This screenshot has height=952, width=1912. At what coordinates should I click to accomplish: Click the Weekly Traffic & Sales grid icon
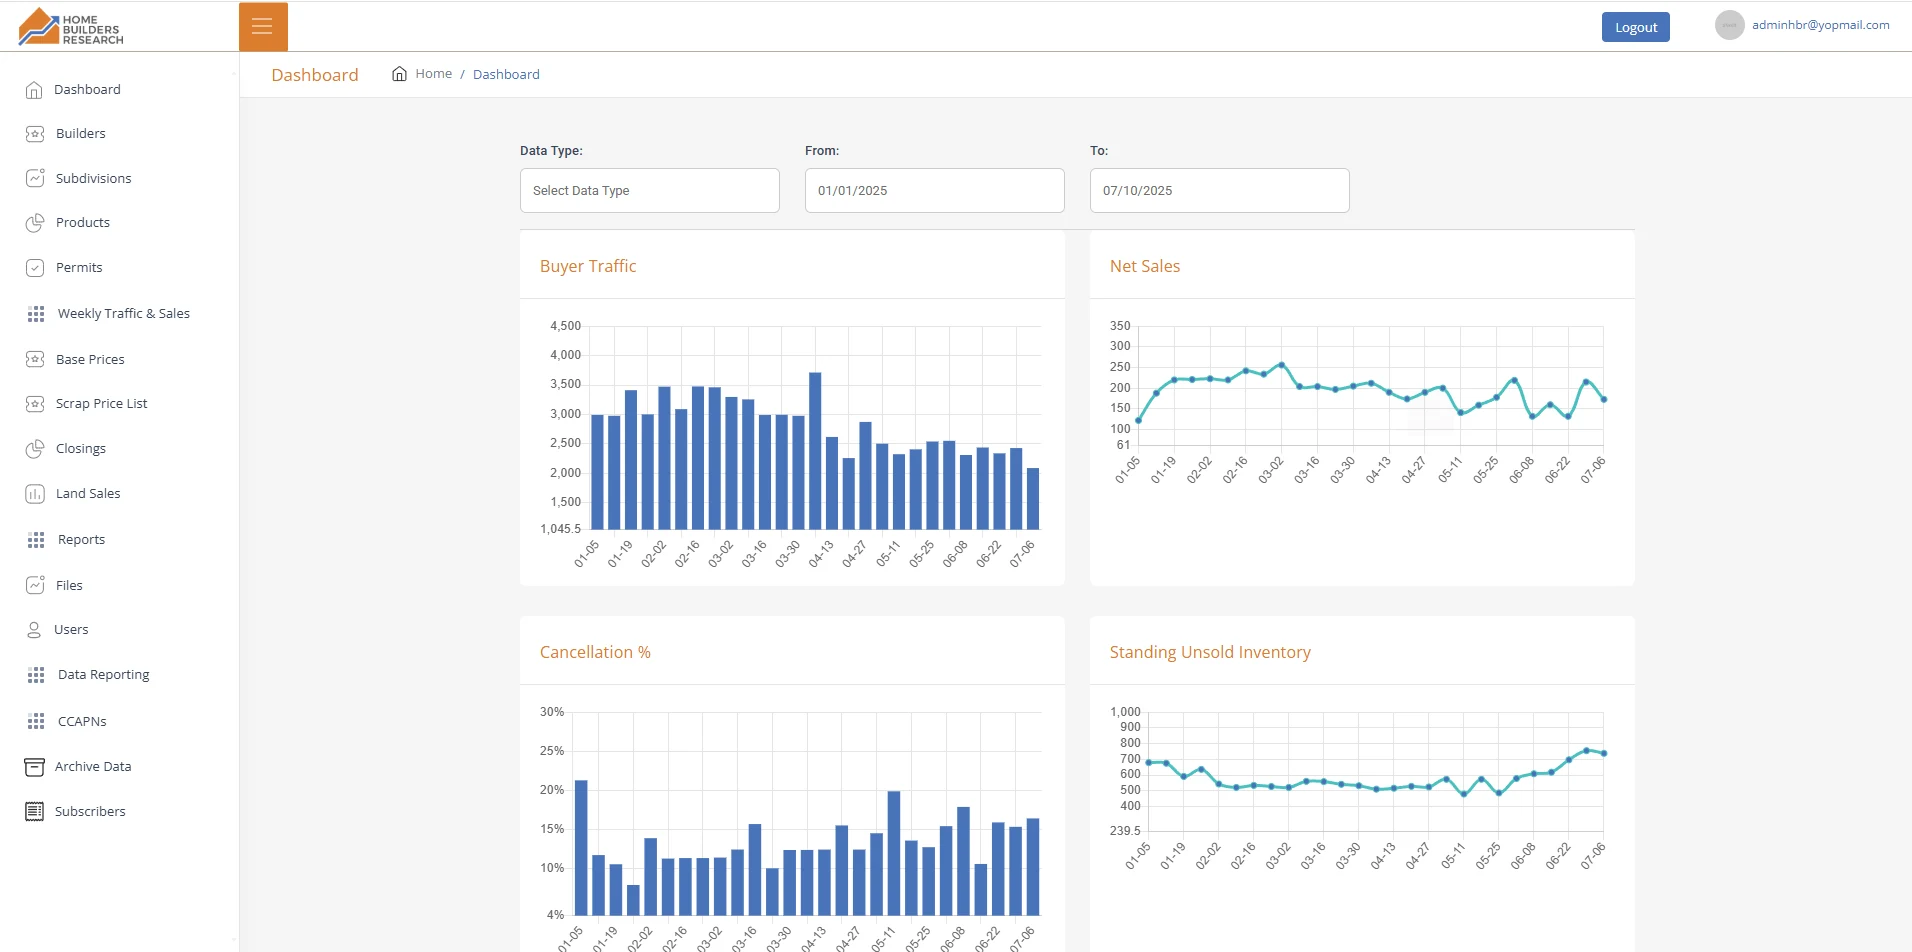coord(36,314)
